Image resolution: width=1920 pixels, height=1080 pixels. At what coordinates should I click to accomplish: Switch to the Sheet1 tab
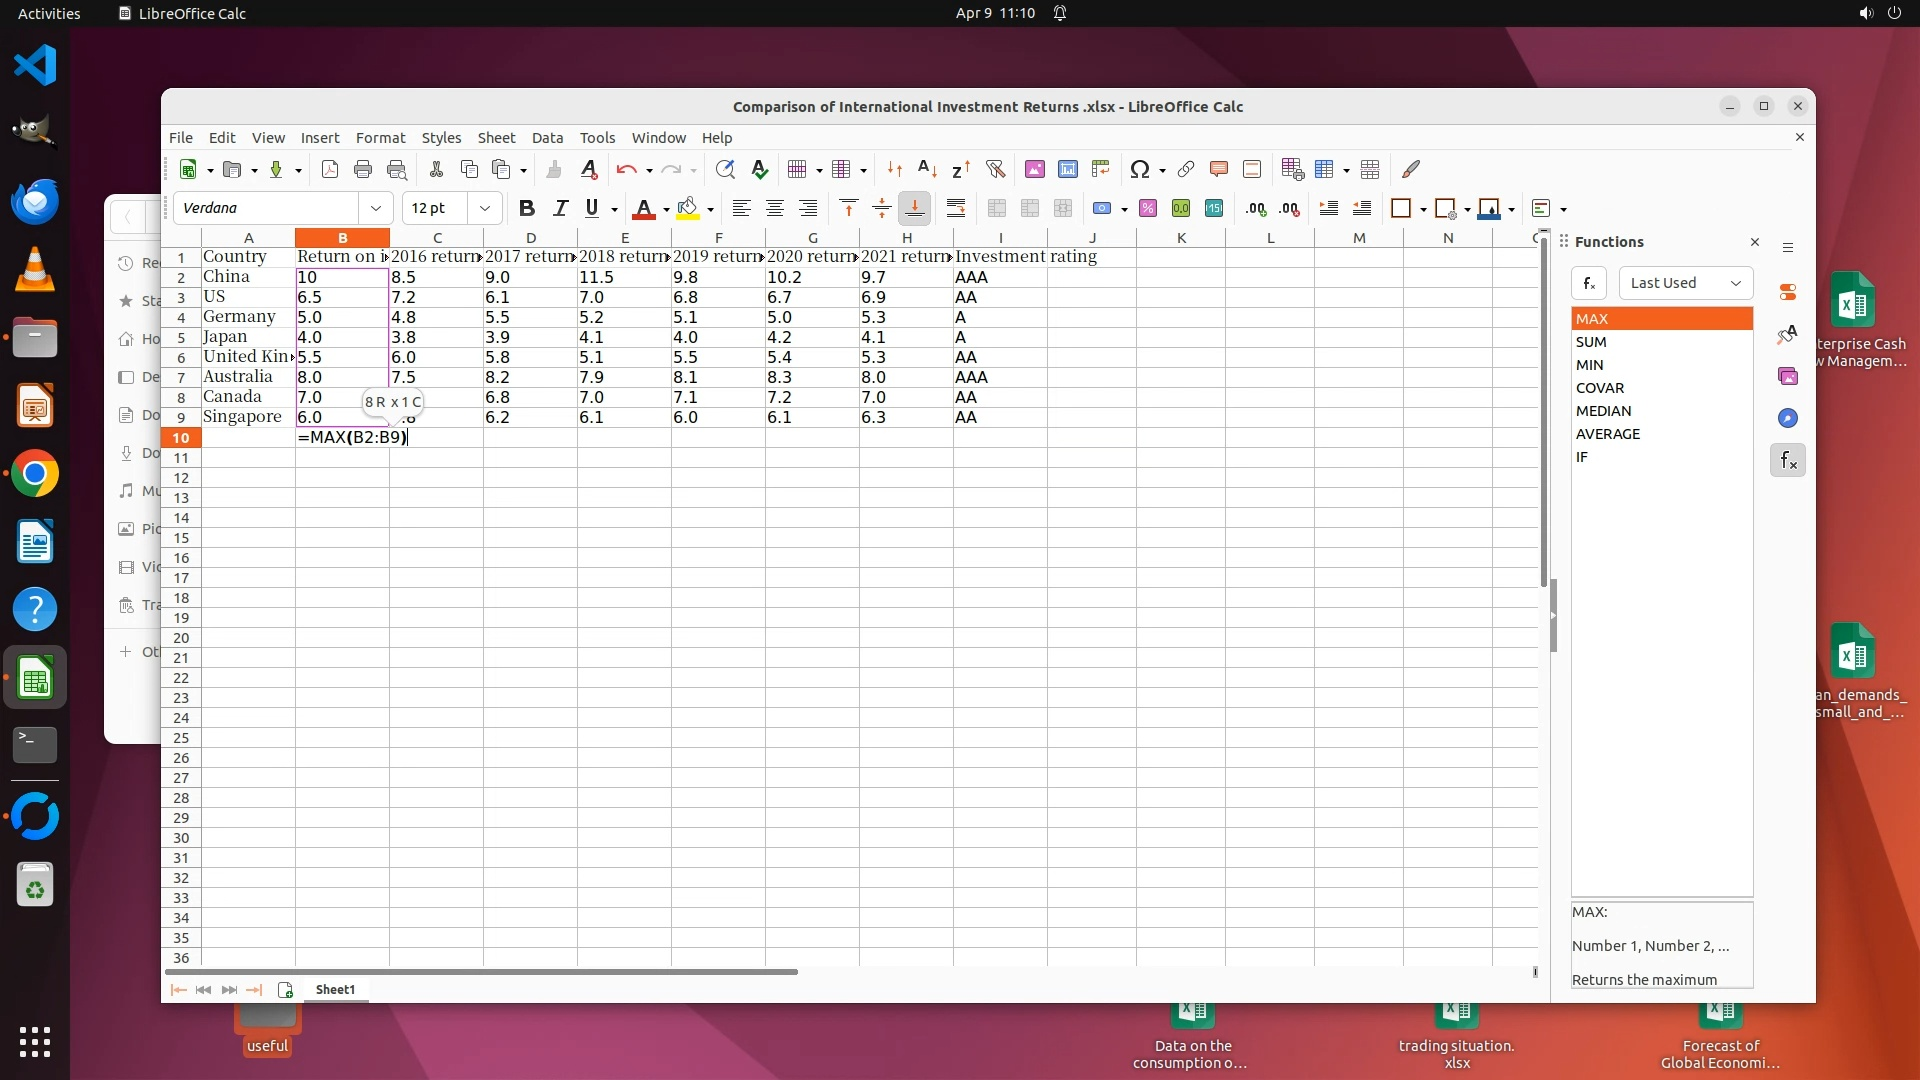point(335,990)
